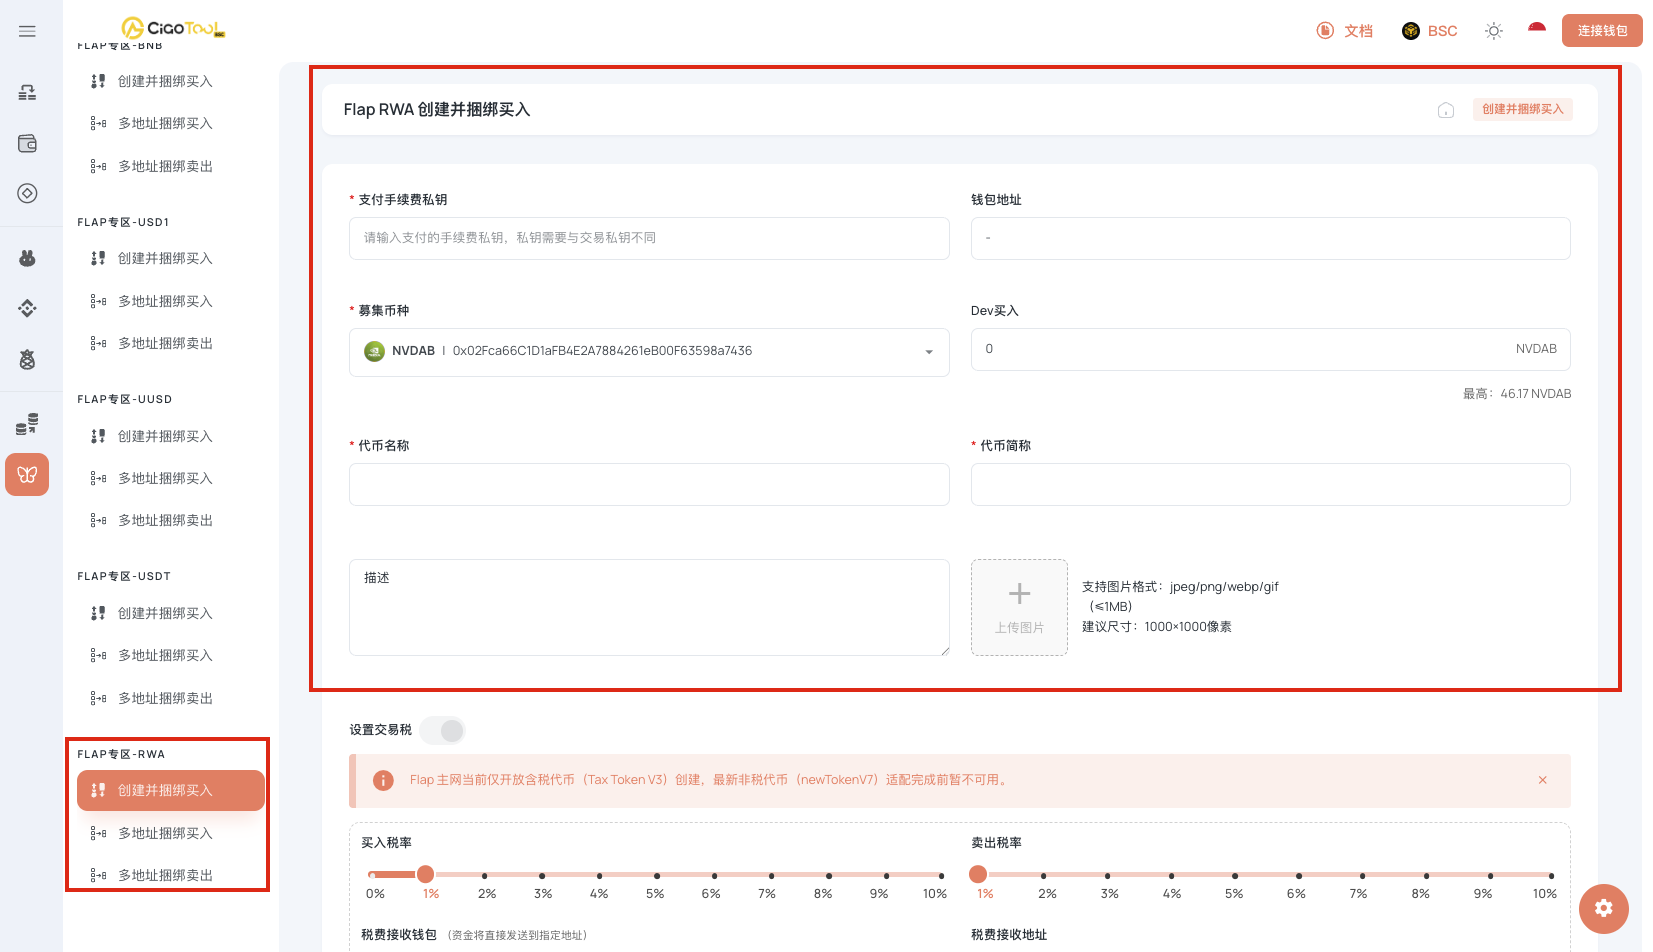The image size is (1653, 952).
Task: Click the 买入税率 slider handle at 1%
Action: click(x=426, y=874)
